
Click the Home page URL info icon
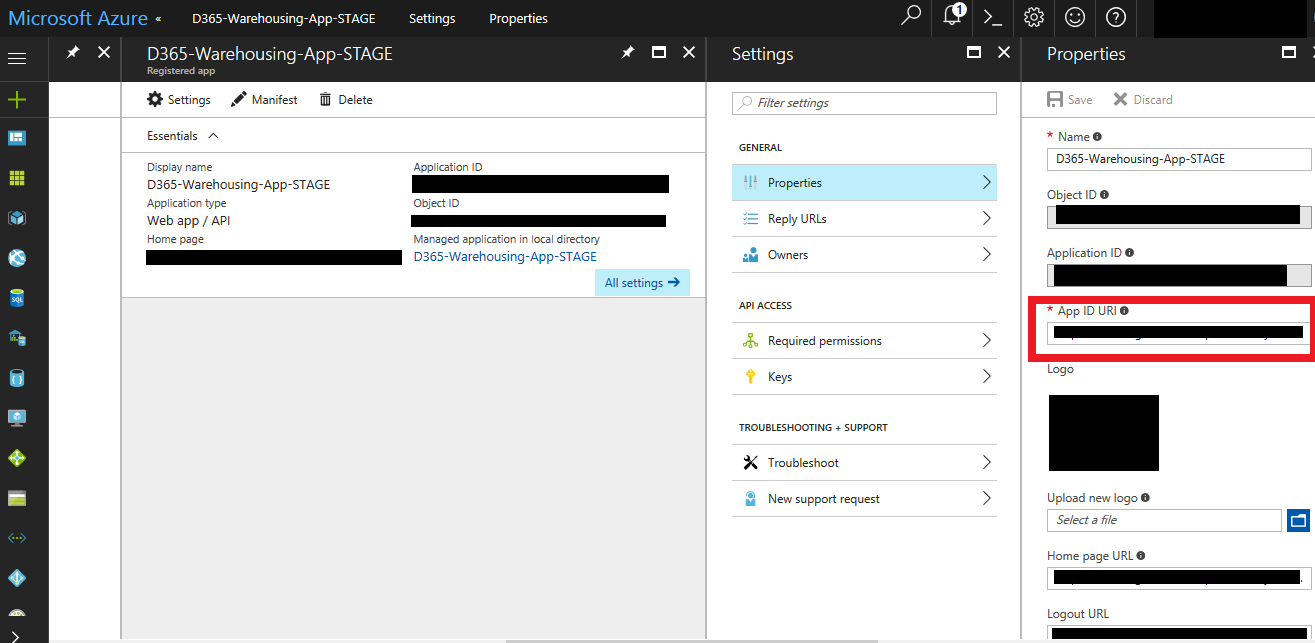click(1141, 556)
